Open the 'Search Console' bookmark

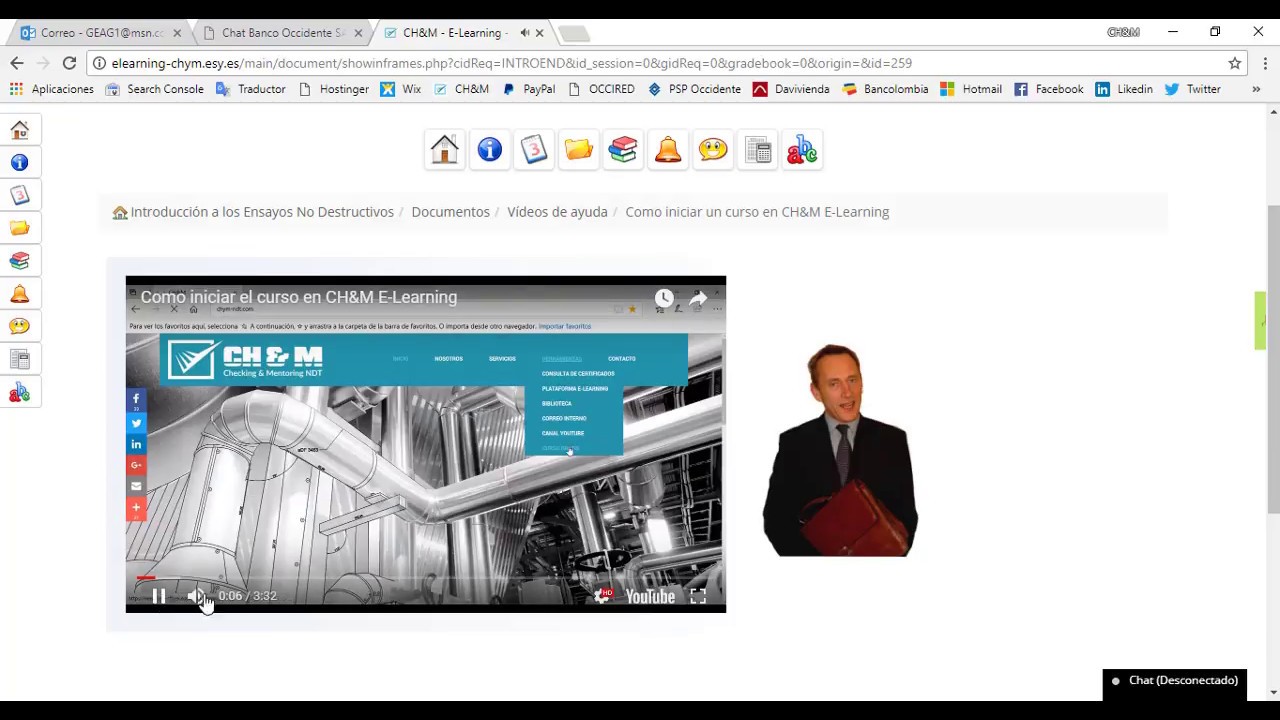tap(155, 89)
